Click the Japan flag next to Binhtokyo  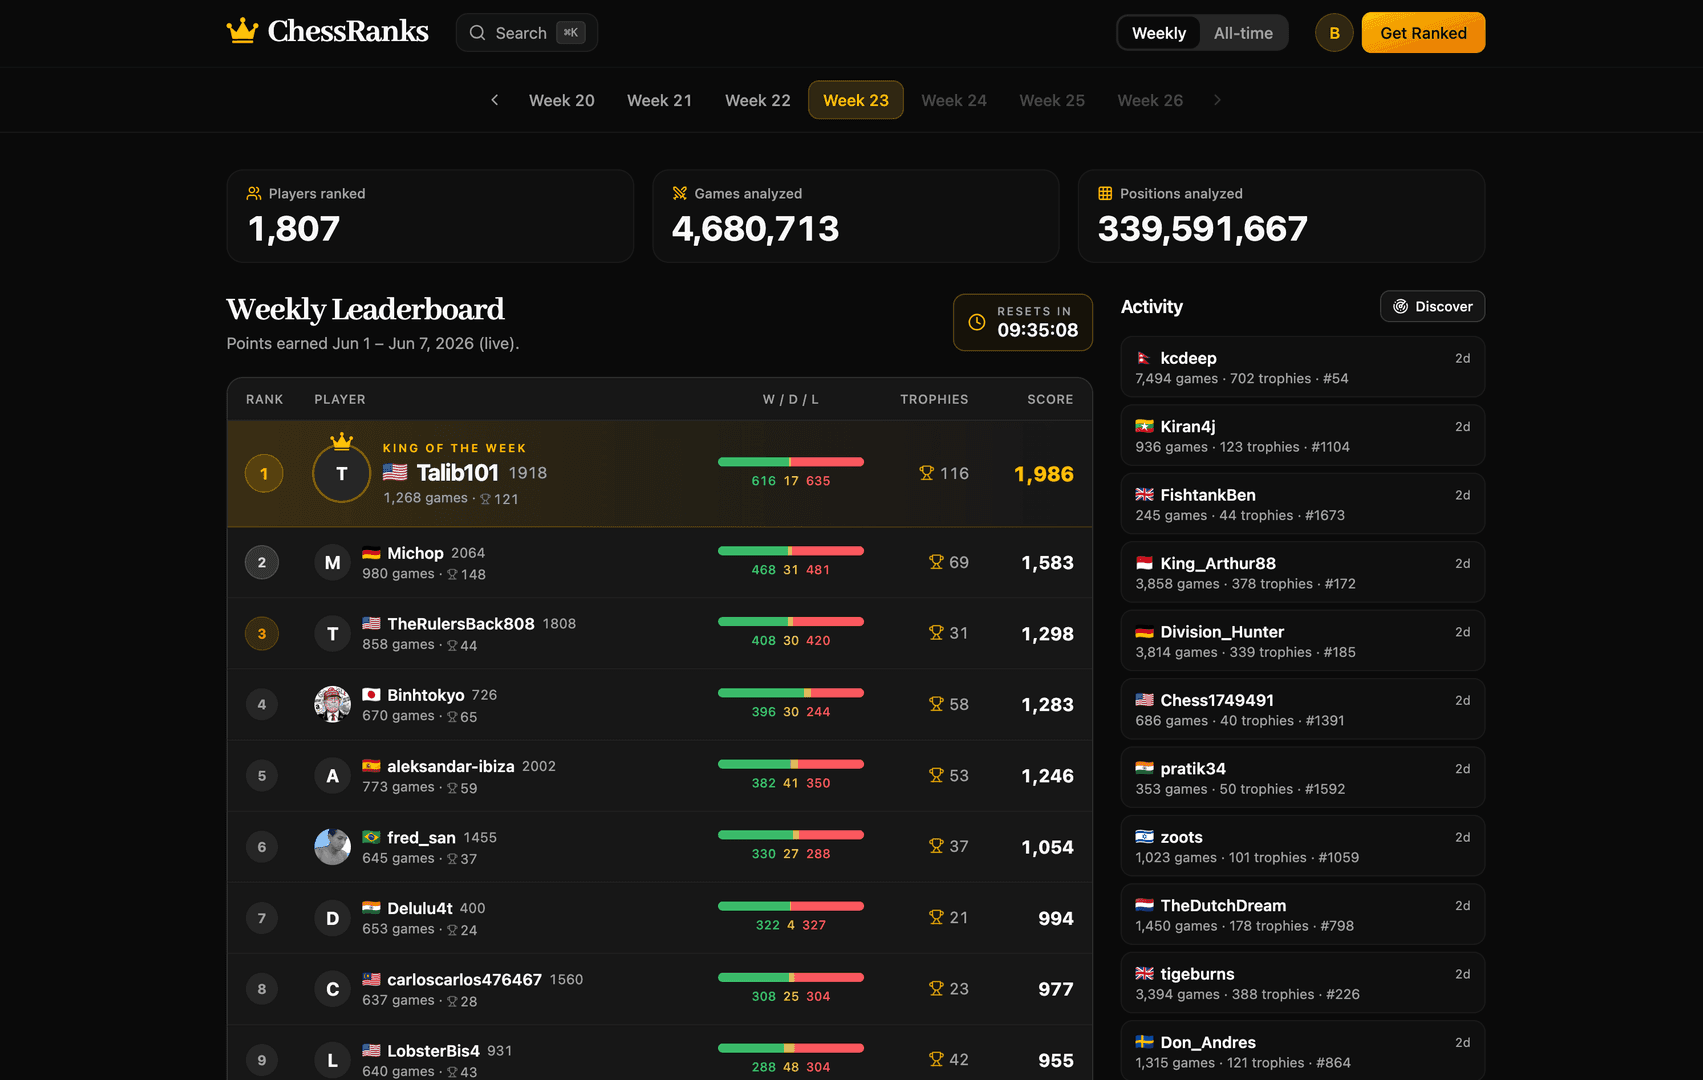tap(371, 695)
